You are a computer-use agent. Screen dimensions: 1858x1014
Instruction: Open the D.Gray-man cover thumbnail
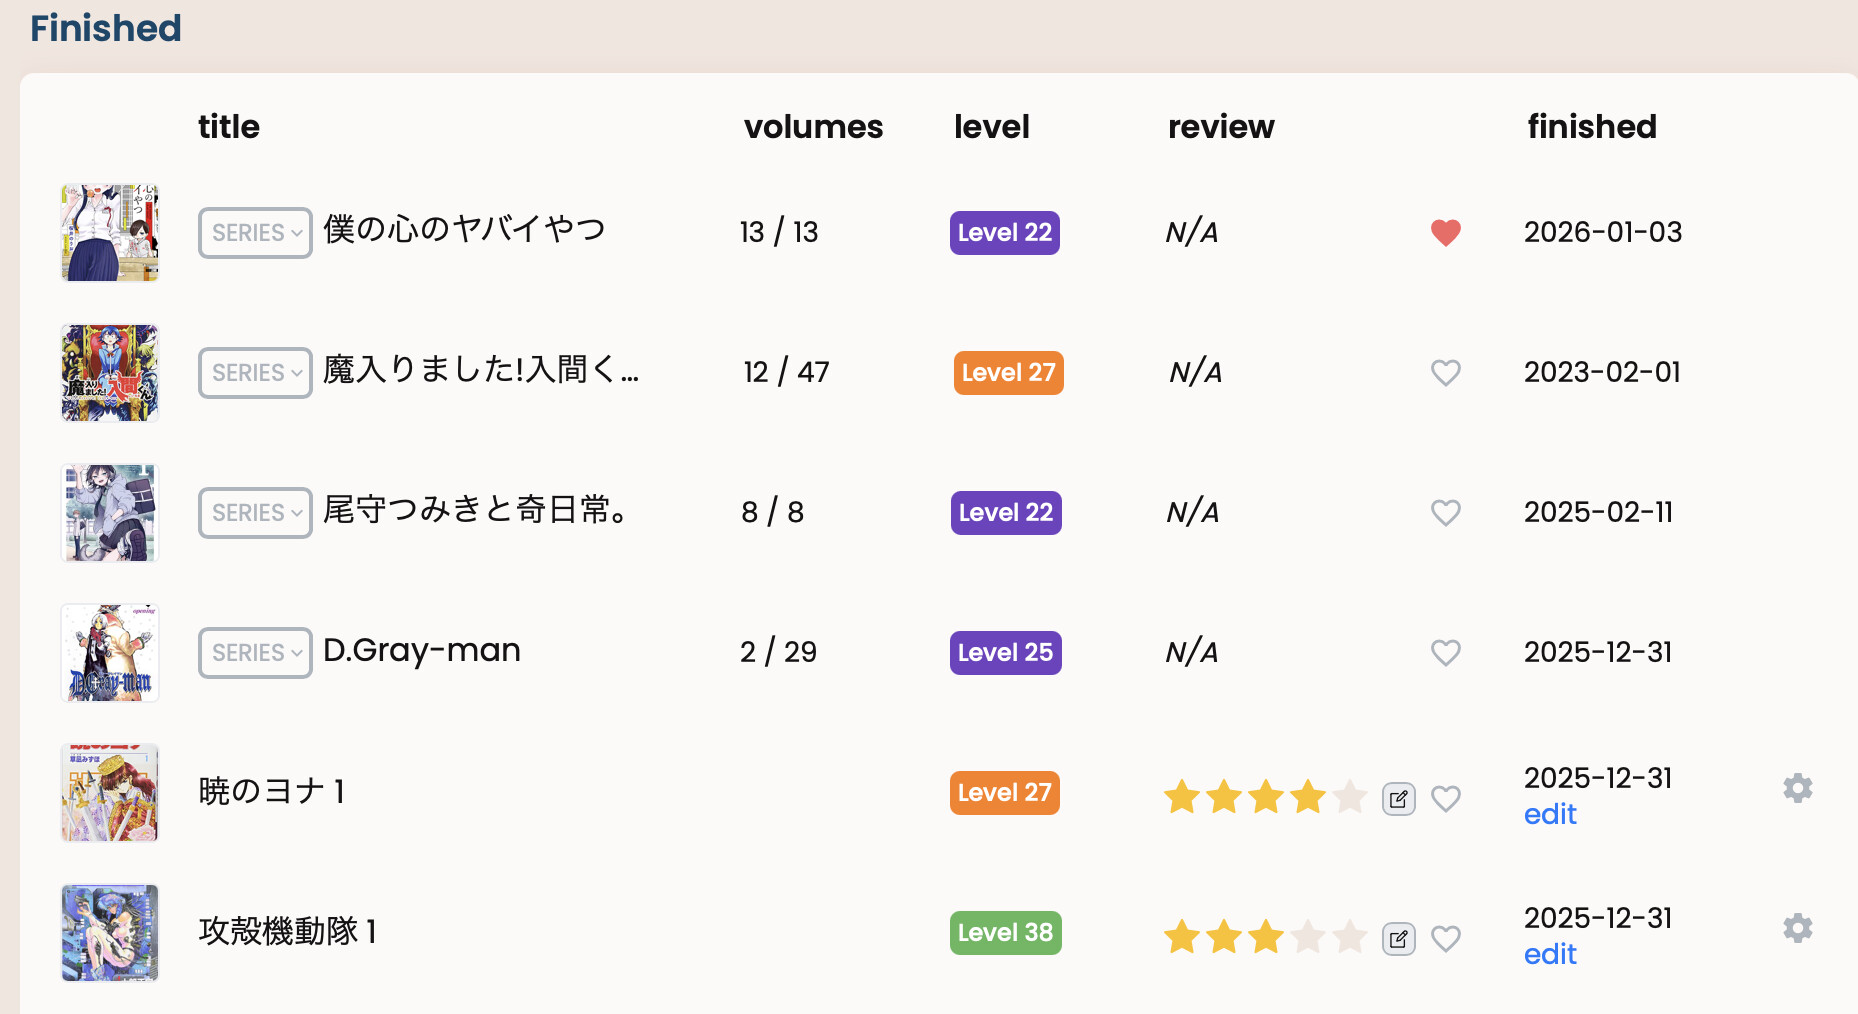click(110, 653)
